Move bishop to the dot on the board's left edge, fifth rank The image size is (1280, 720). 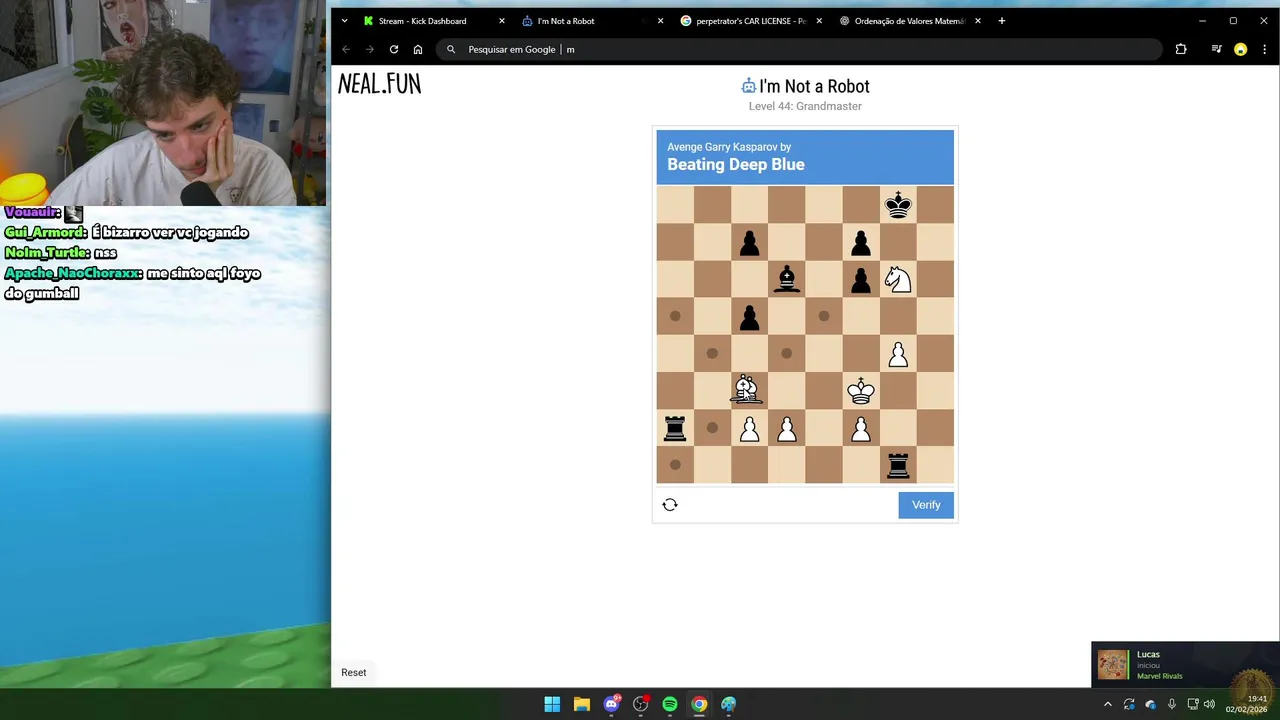point(675,316)
